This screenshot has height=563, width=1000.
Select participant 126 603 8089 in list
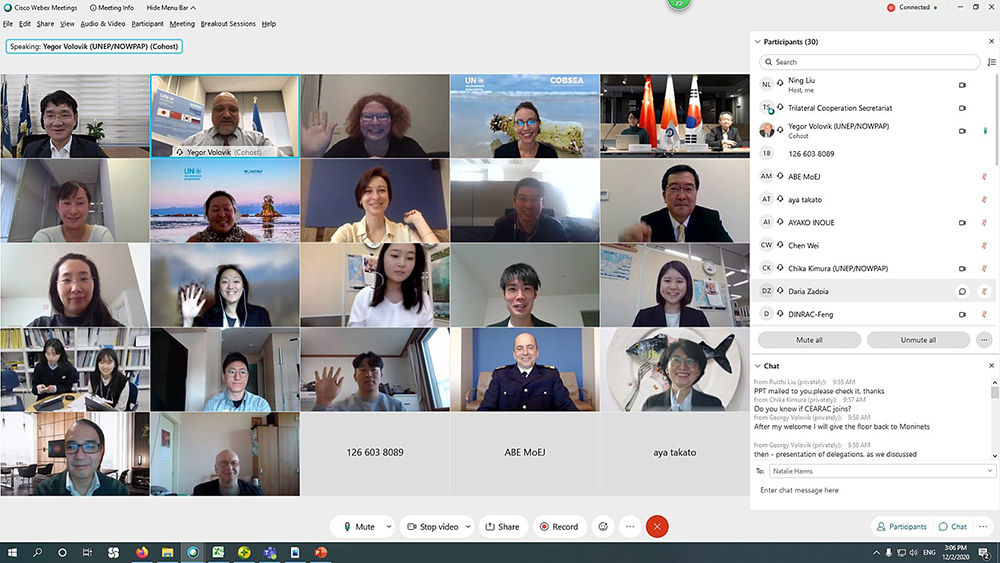pyautogui.click(x=872, y=154)
